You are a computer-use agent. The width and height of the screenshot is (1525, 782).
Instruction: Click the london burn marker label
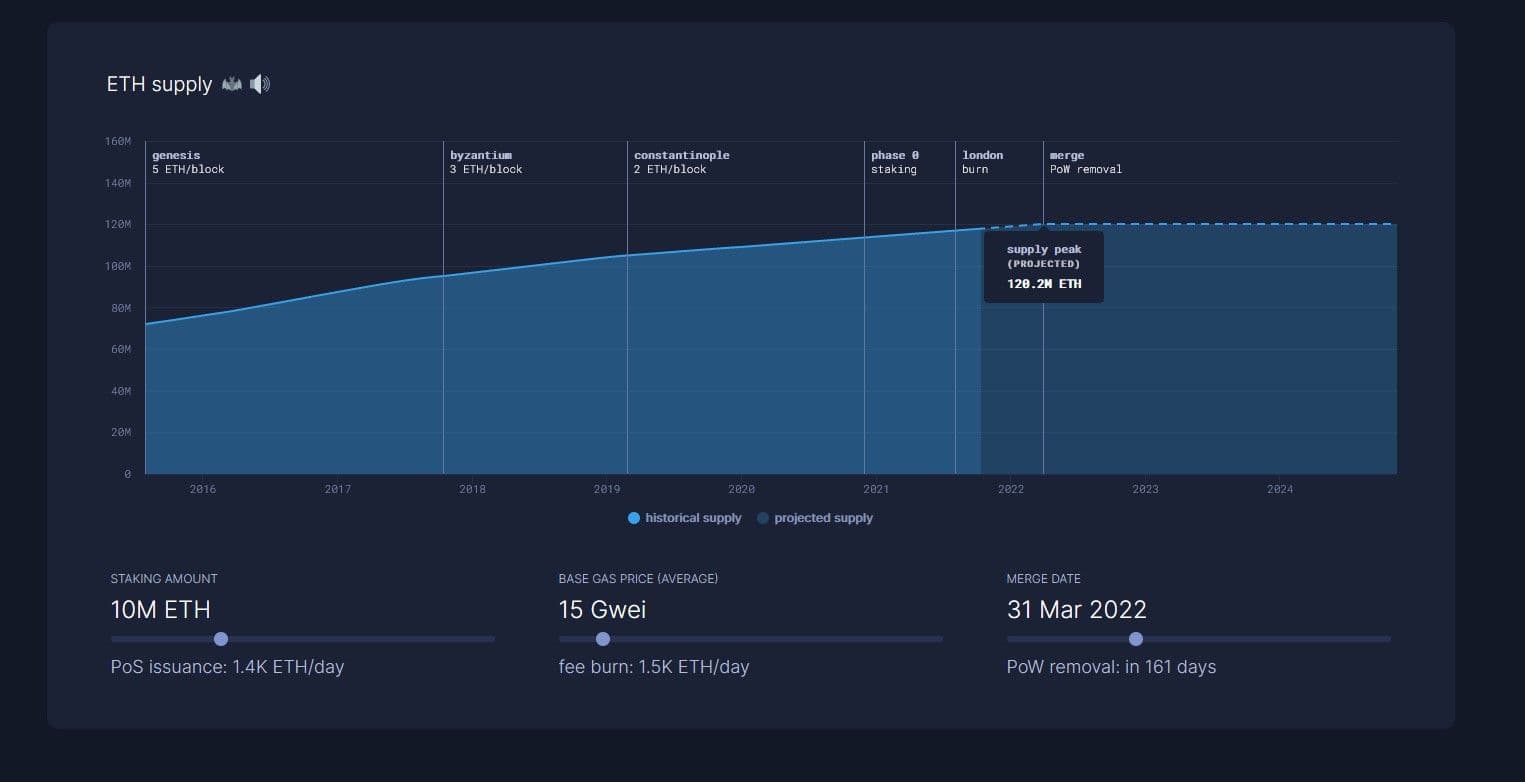[x=982, y=162]
